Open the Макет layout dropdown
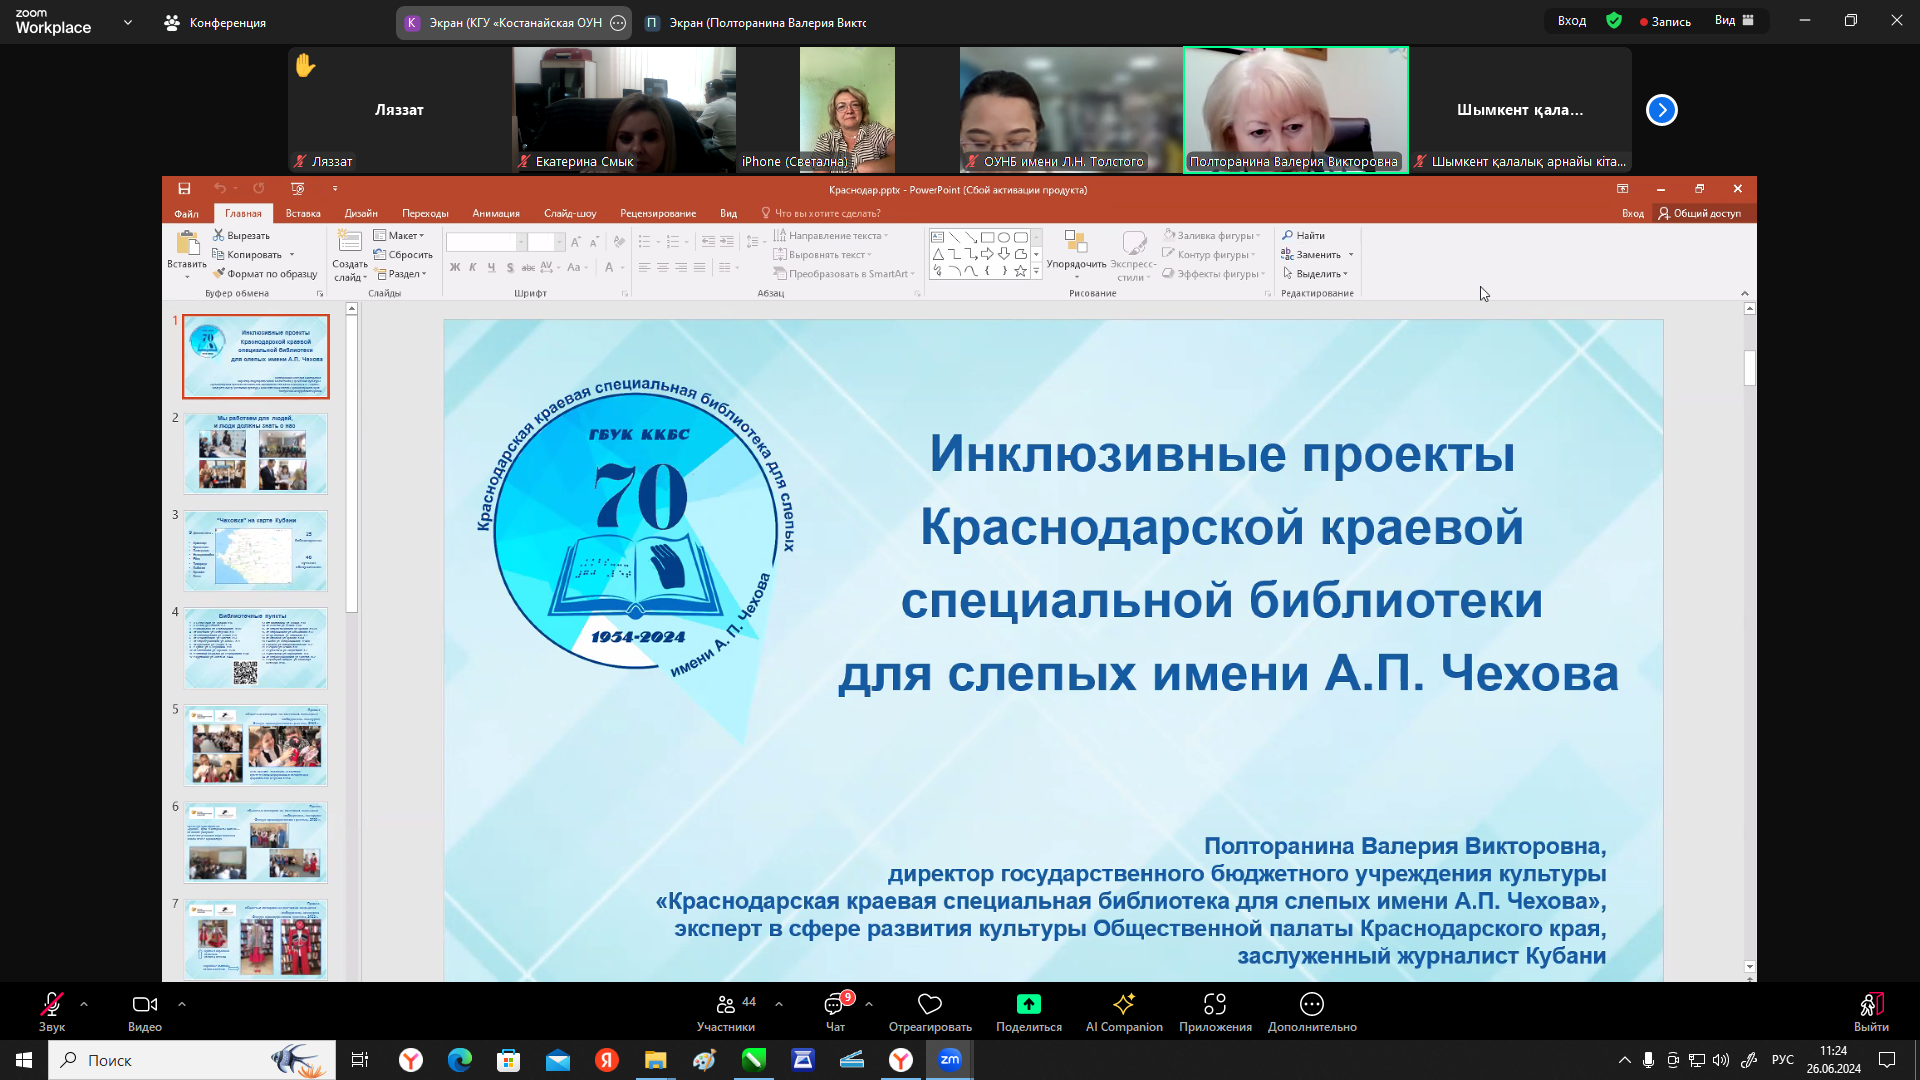Viewport: 1920px width, 1080px height. pyautogui.click(x=399, y=235)
